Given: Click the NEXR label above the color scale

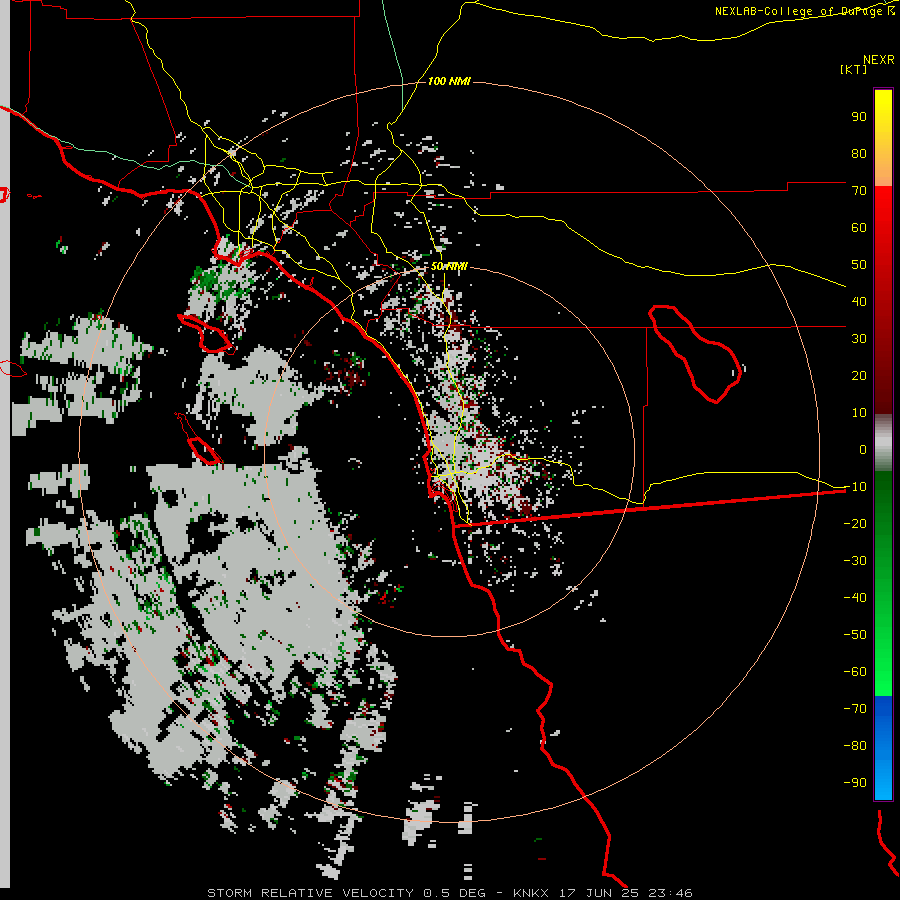Looking at the screenshot, I should coord(878,60).
